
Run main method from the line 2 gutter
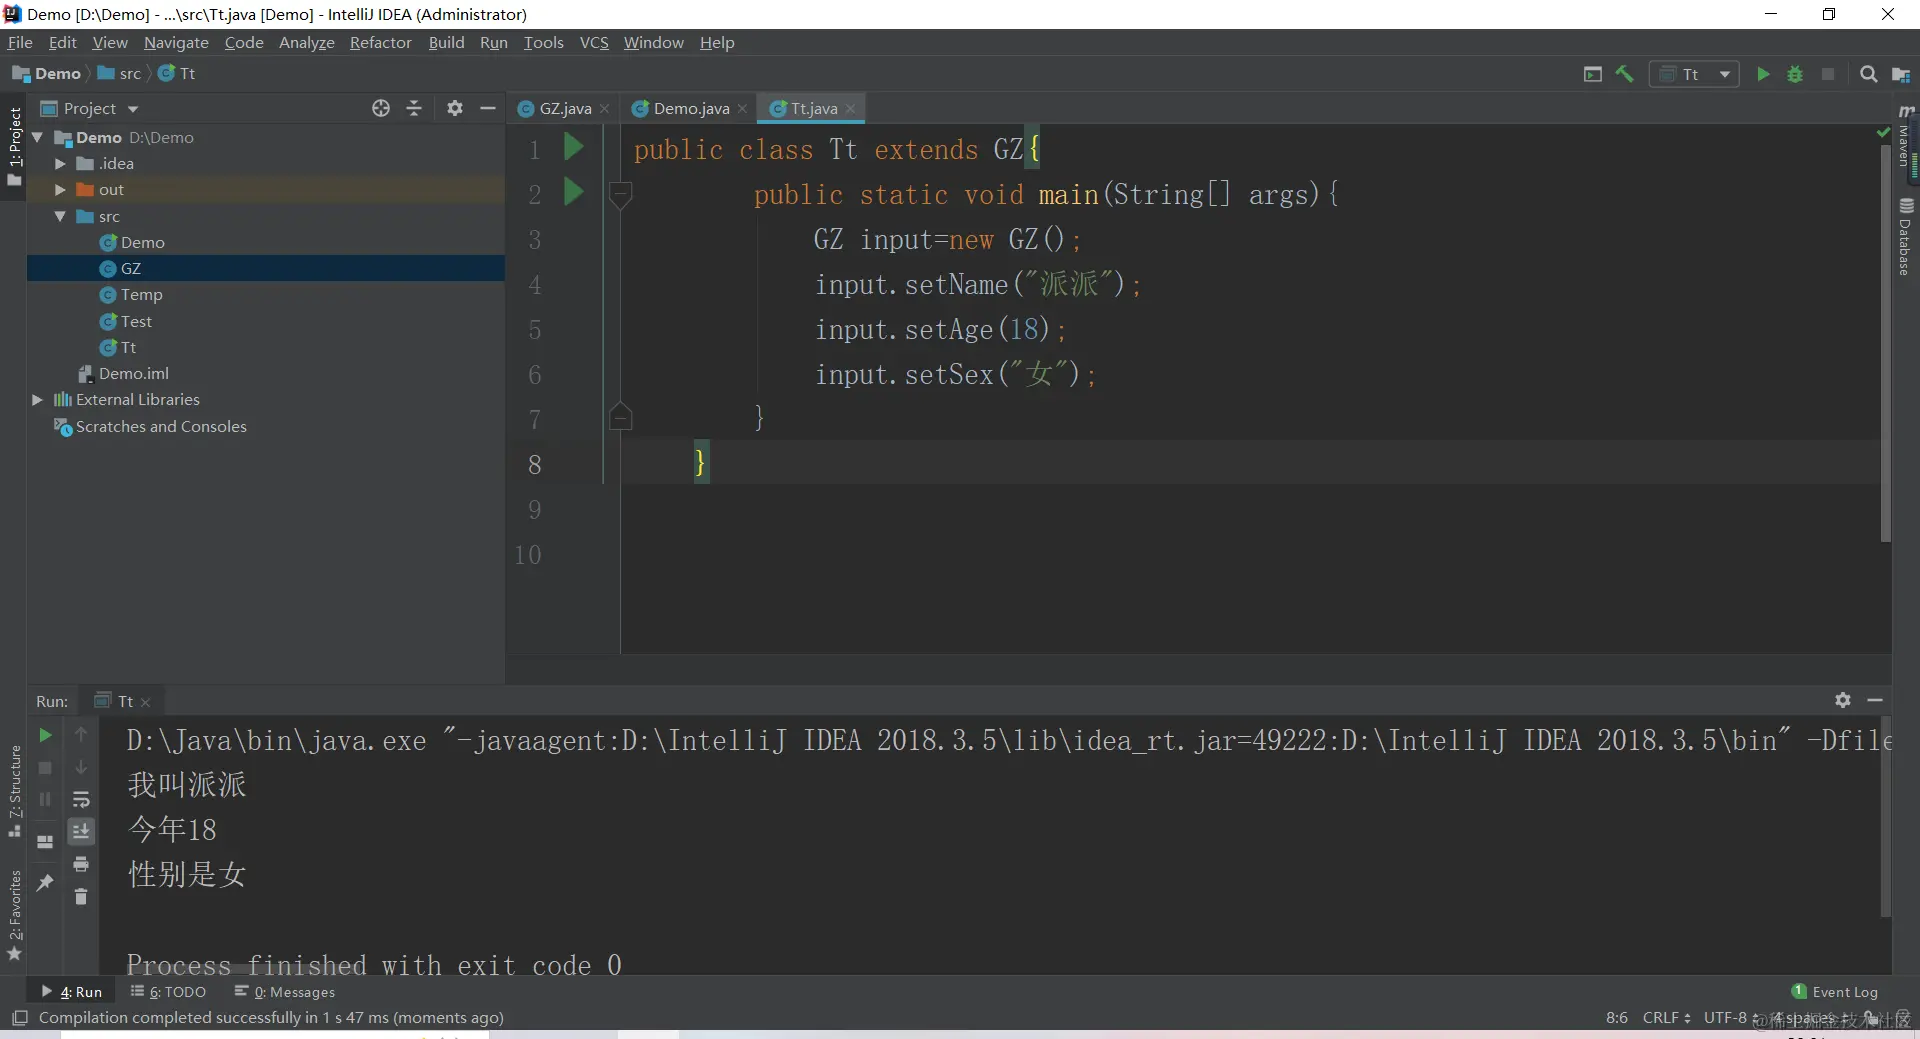[x=573, y=191]
